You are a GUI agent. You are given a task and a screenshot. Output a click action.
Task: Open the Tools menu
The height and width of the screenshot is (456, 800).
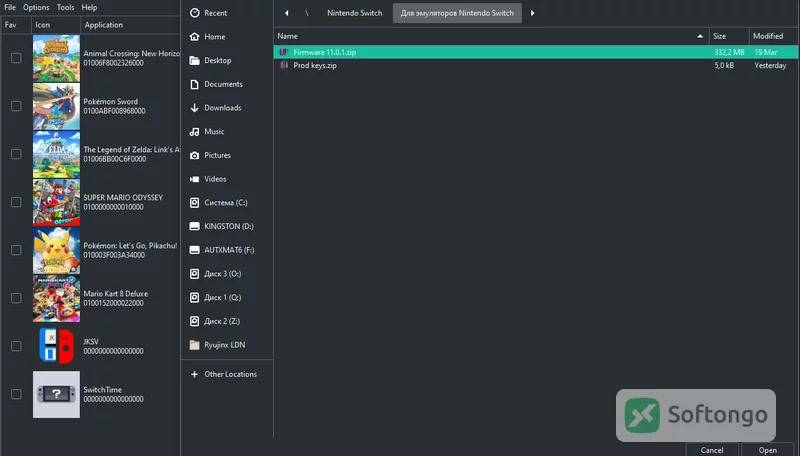(x=65, y=7)
